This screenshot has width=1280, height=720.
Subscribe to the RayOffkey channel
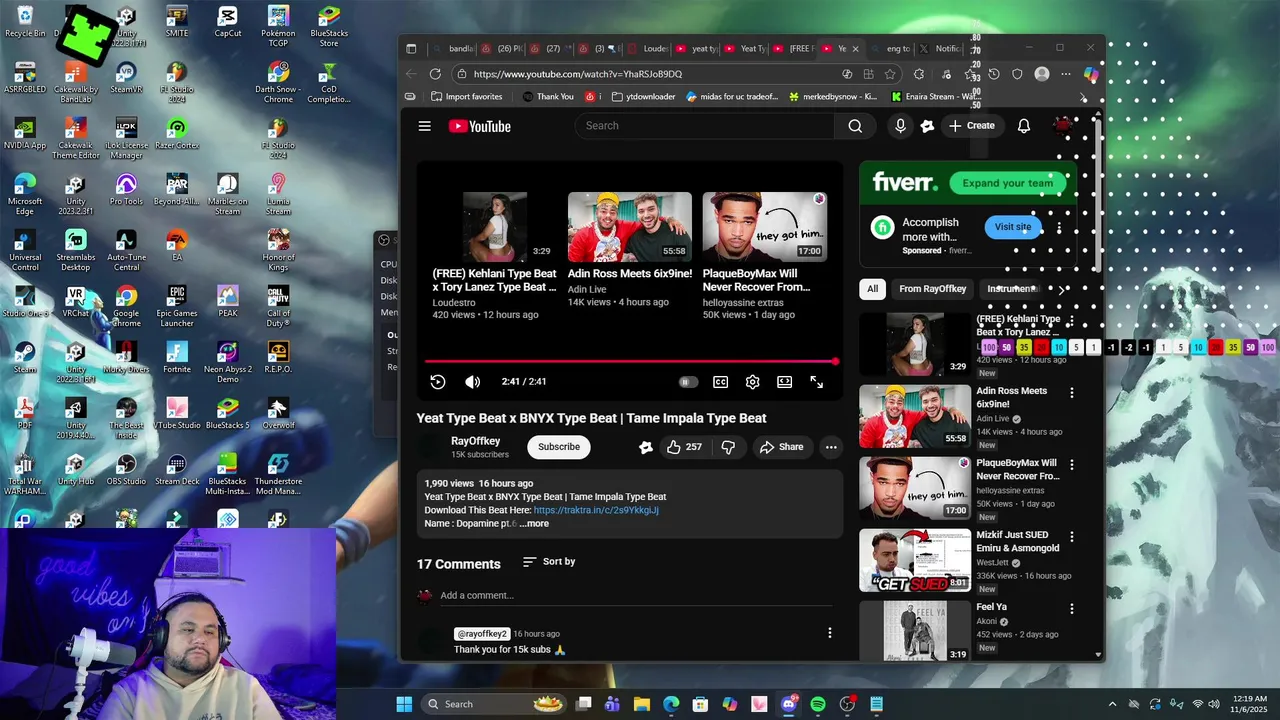(x=559, y=447)
